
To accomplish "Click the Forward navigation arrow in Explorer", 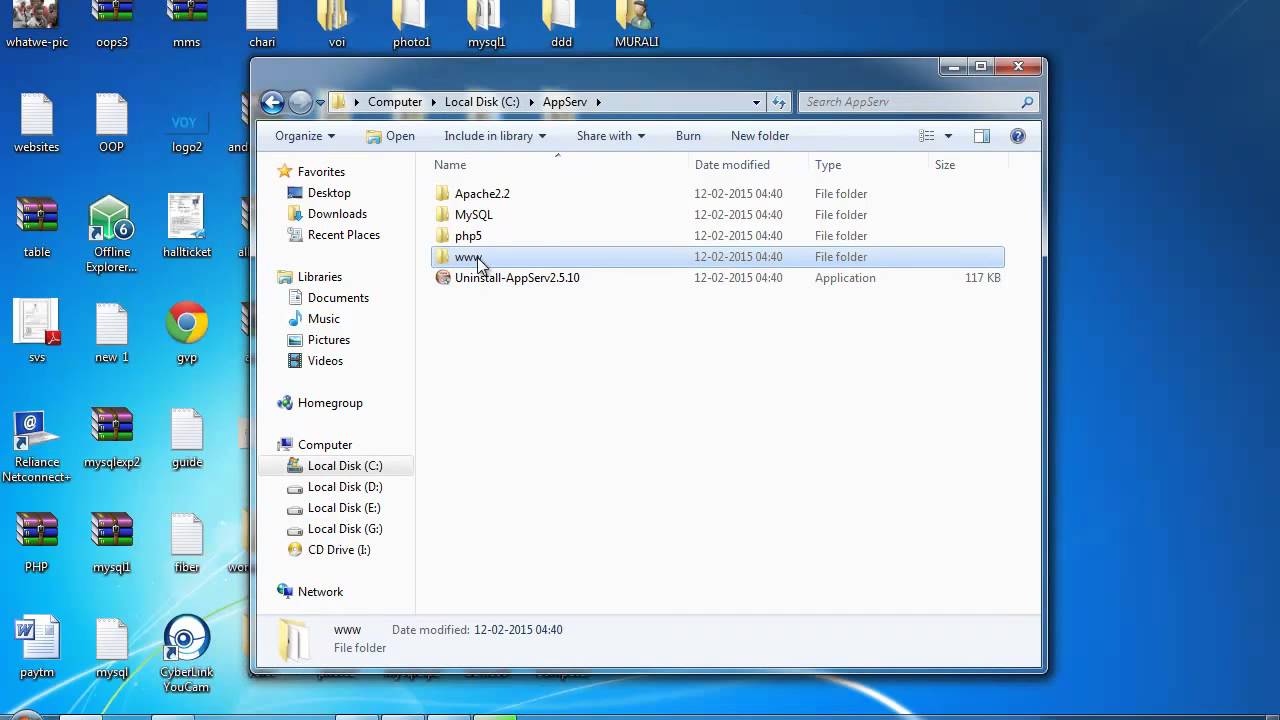I will tap(300, 102).
